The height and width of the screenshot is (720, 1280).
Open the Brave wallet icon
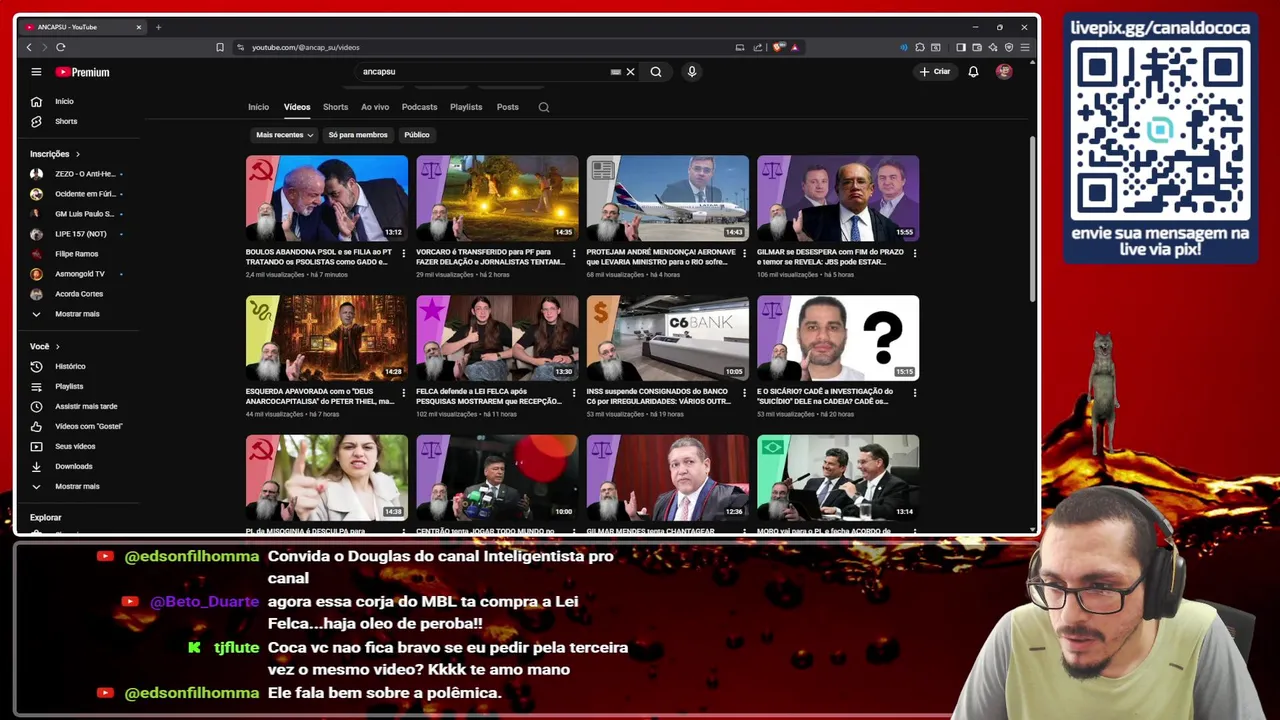pos(977,47)
